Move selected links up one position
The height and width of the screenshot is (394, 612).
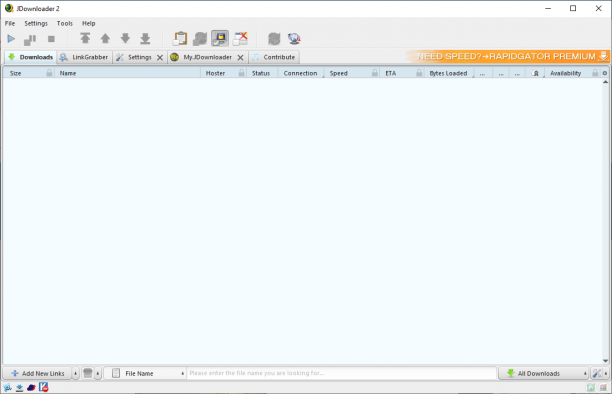pos(105,38)
